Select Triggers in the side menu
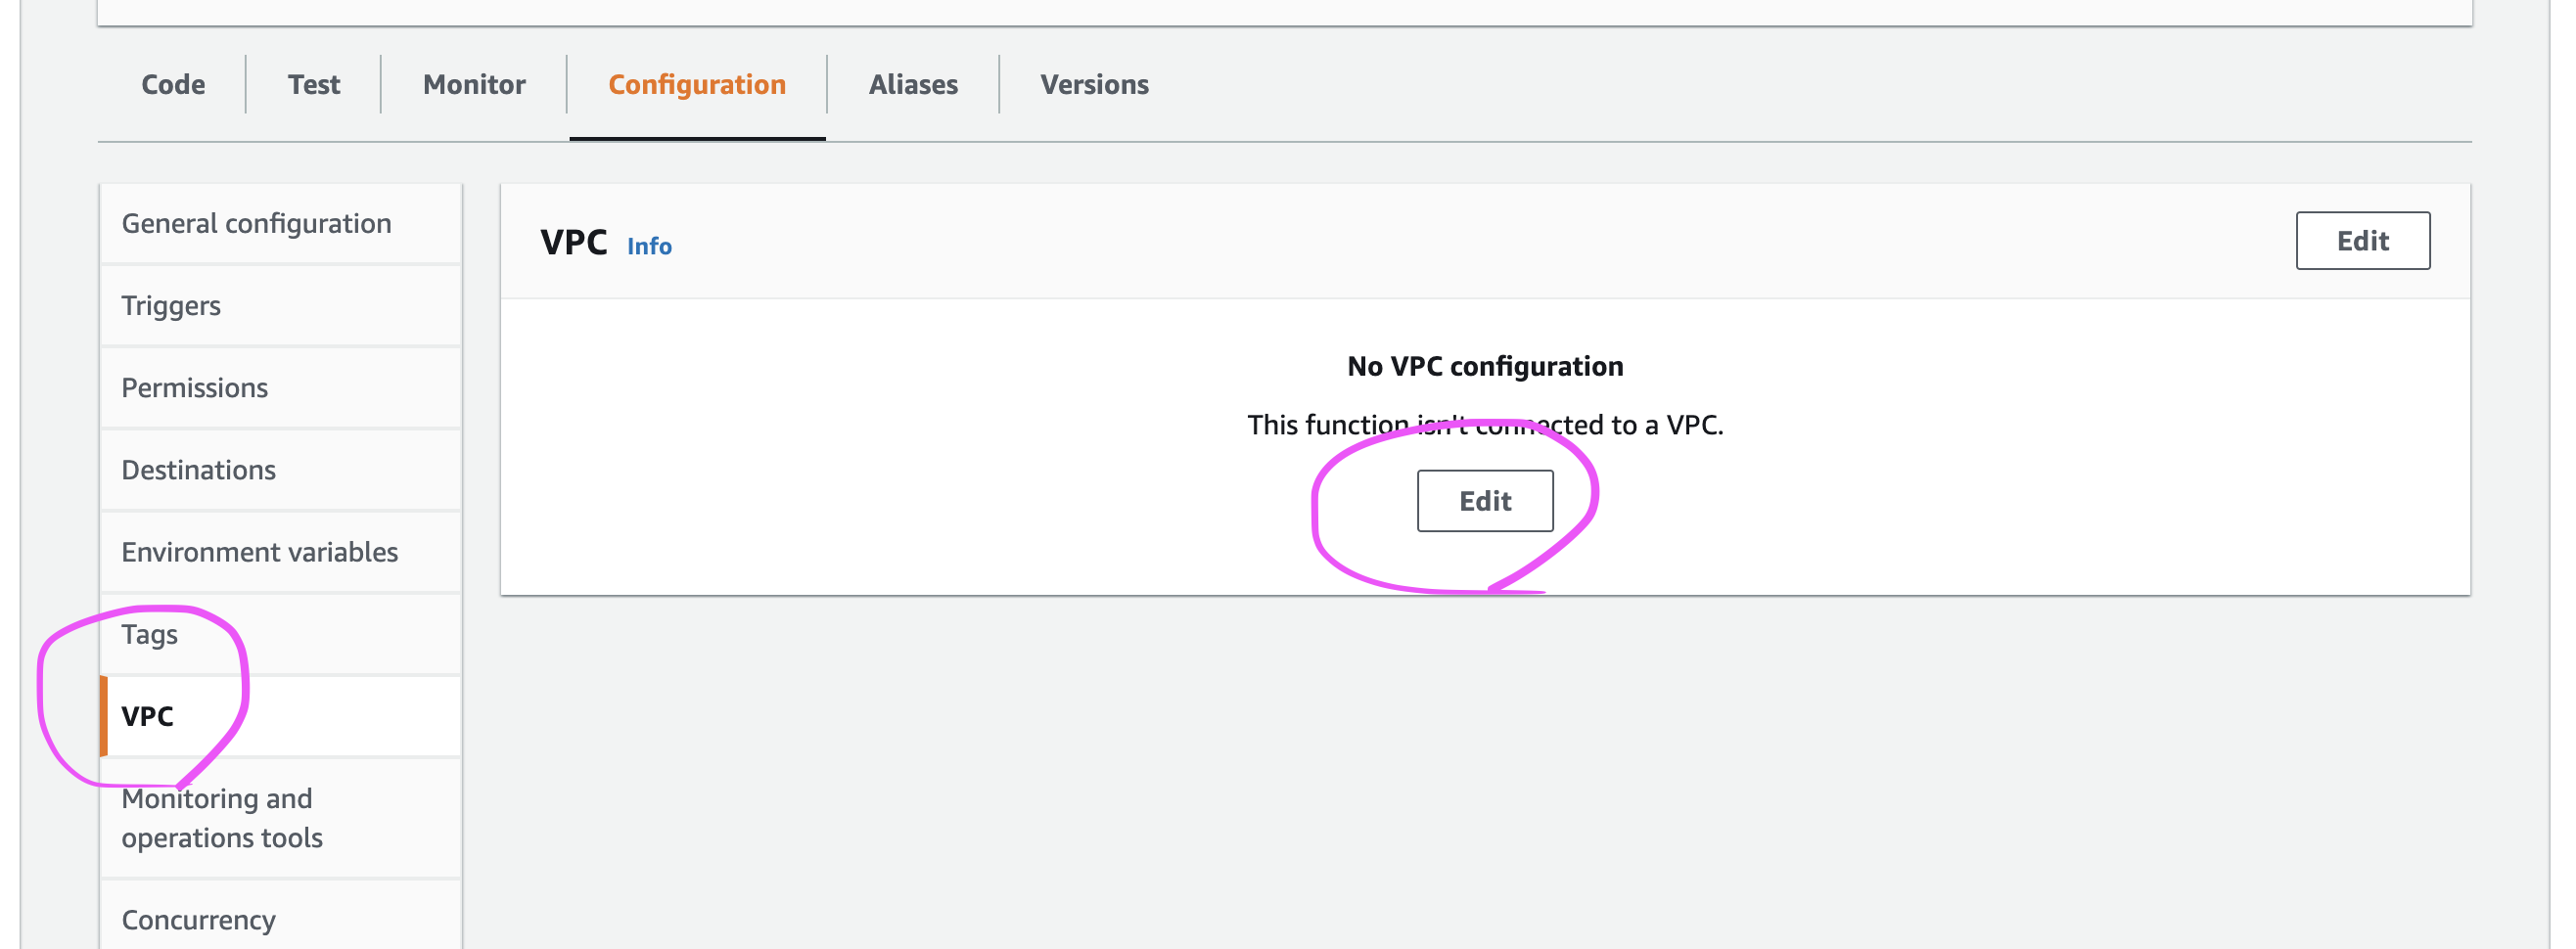The image size is (2576, 949). (171, 306)
